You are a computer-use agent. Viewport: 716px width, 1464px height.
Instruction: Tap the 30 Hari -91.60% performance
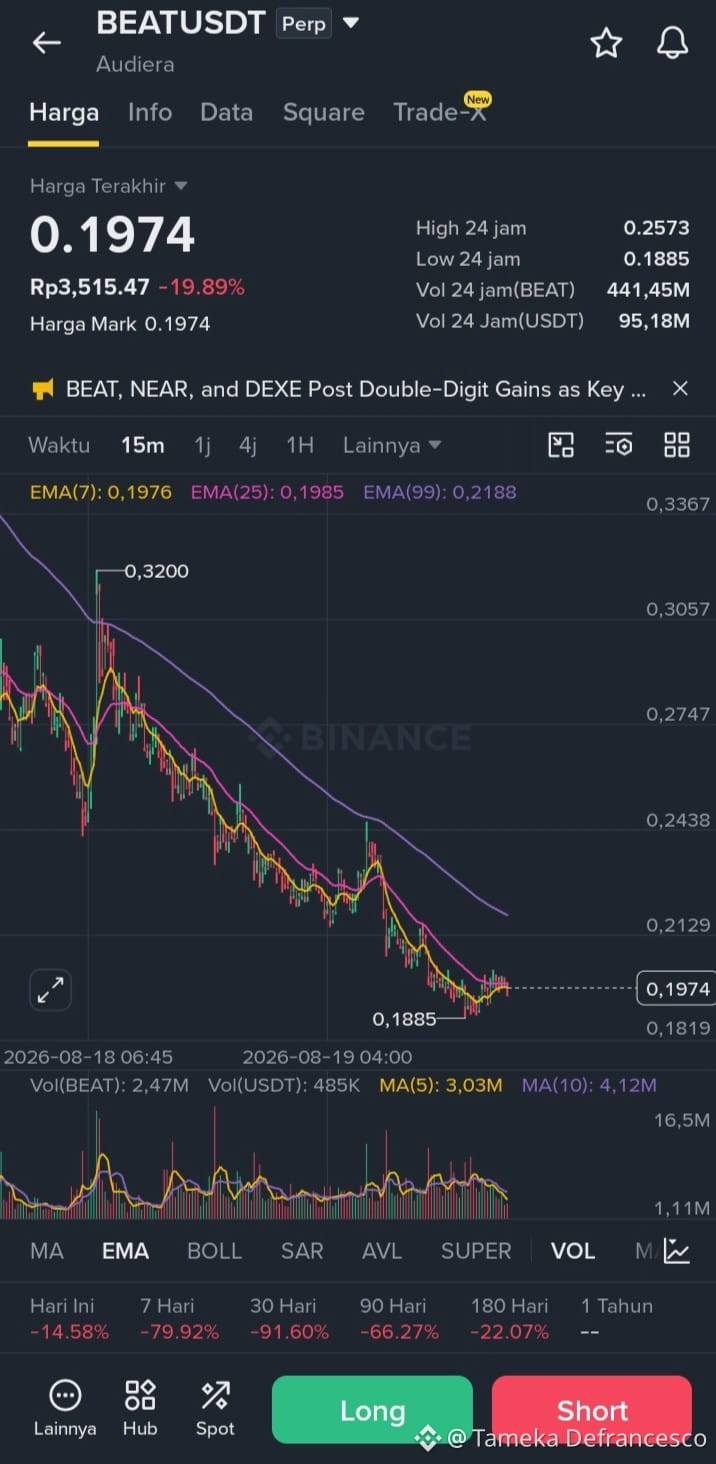coord(289,1319)
